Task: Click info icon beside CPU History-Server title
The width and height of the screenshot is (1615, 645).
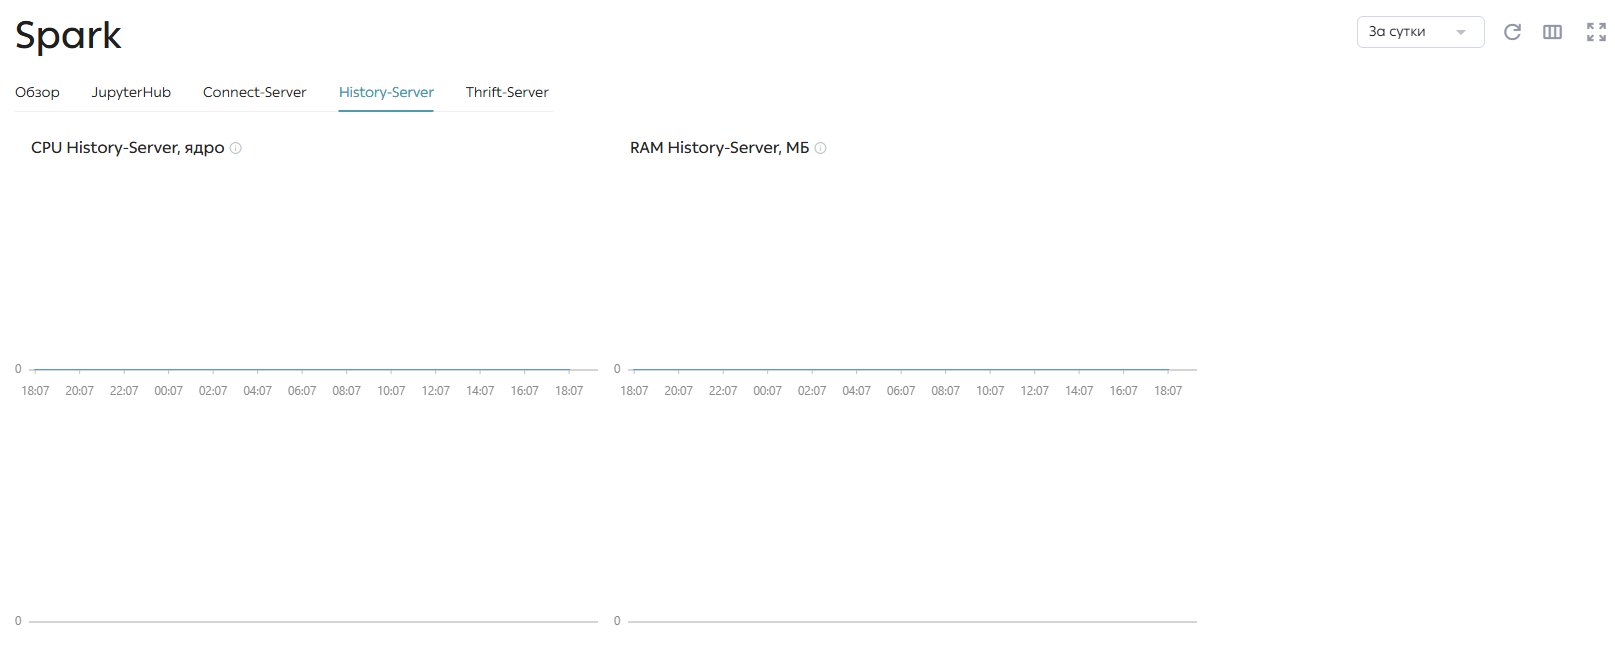Action: tap(236, 148)
